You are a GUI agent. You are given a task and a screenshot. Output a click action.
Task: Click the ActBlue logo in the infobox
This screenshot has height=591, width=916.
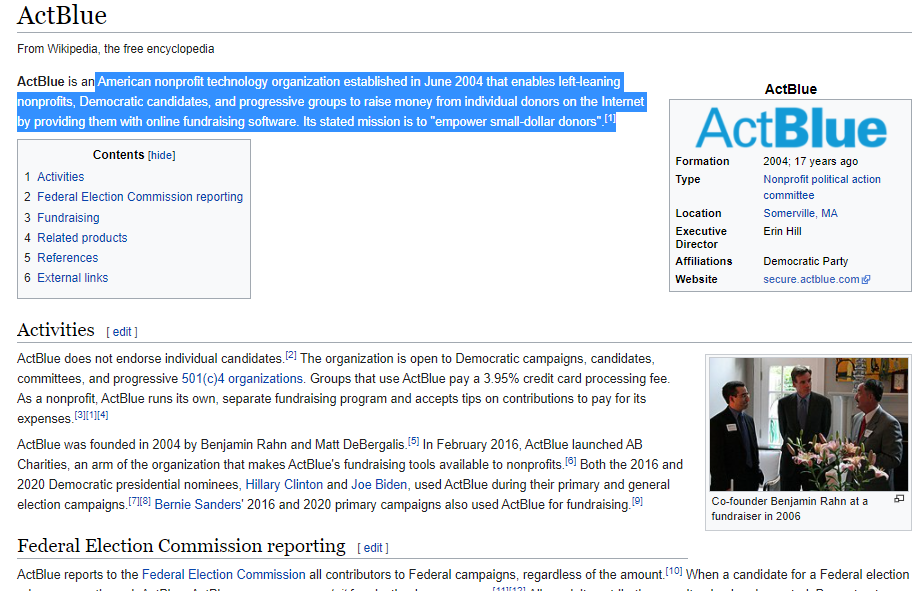coord(791,128)
